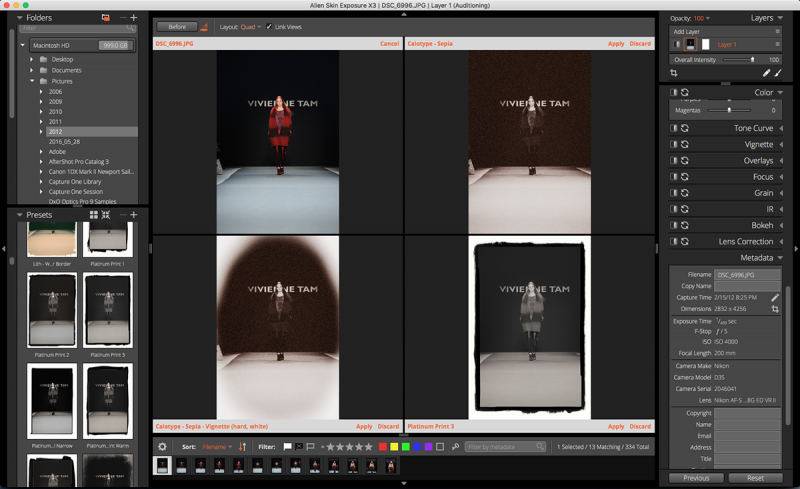Switch presets to grid view

94,215
